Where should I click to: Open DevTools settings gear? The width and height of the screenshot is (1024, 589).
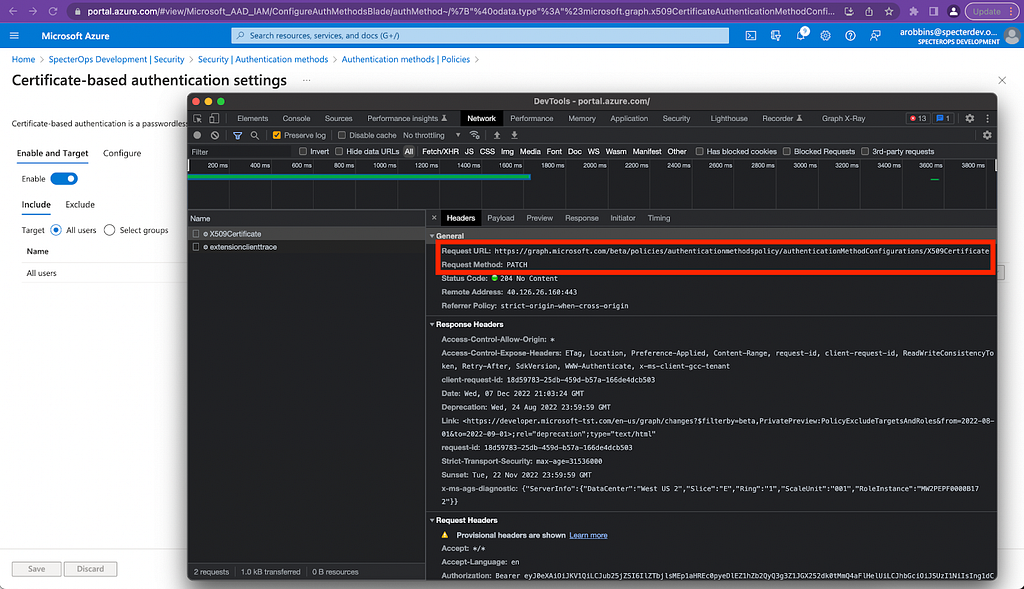point(970,118)
